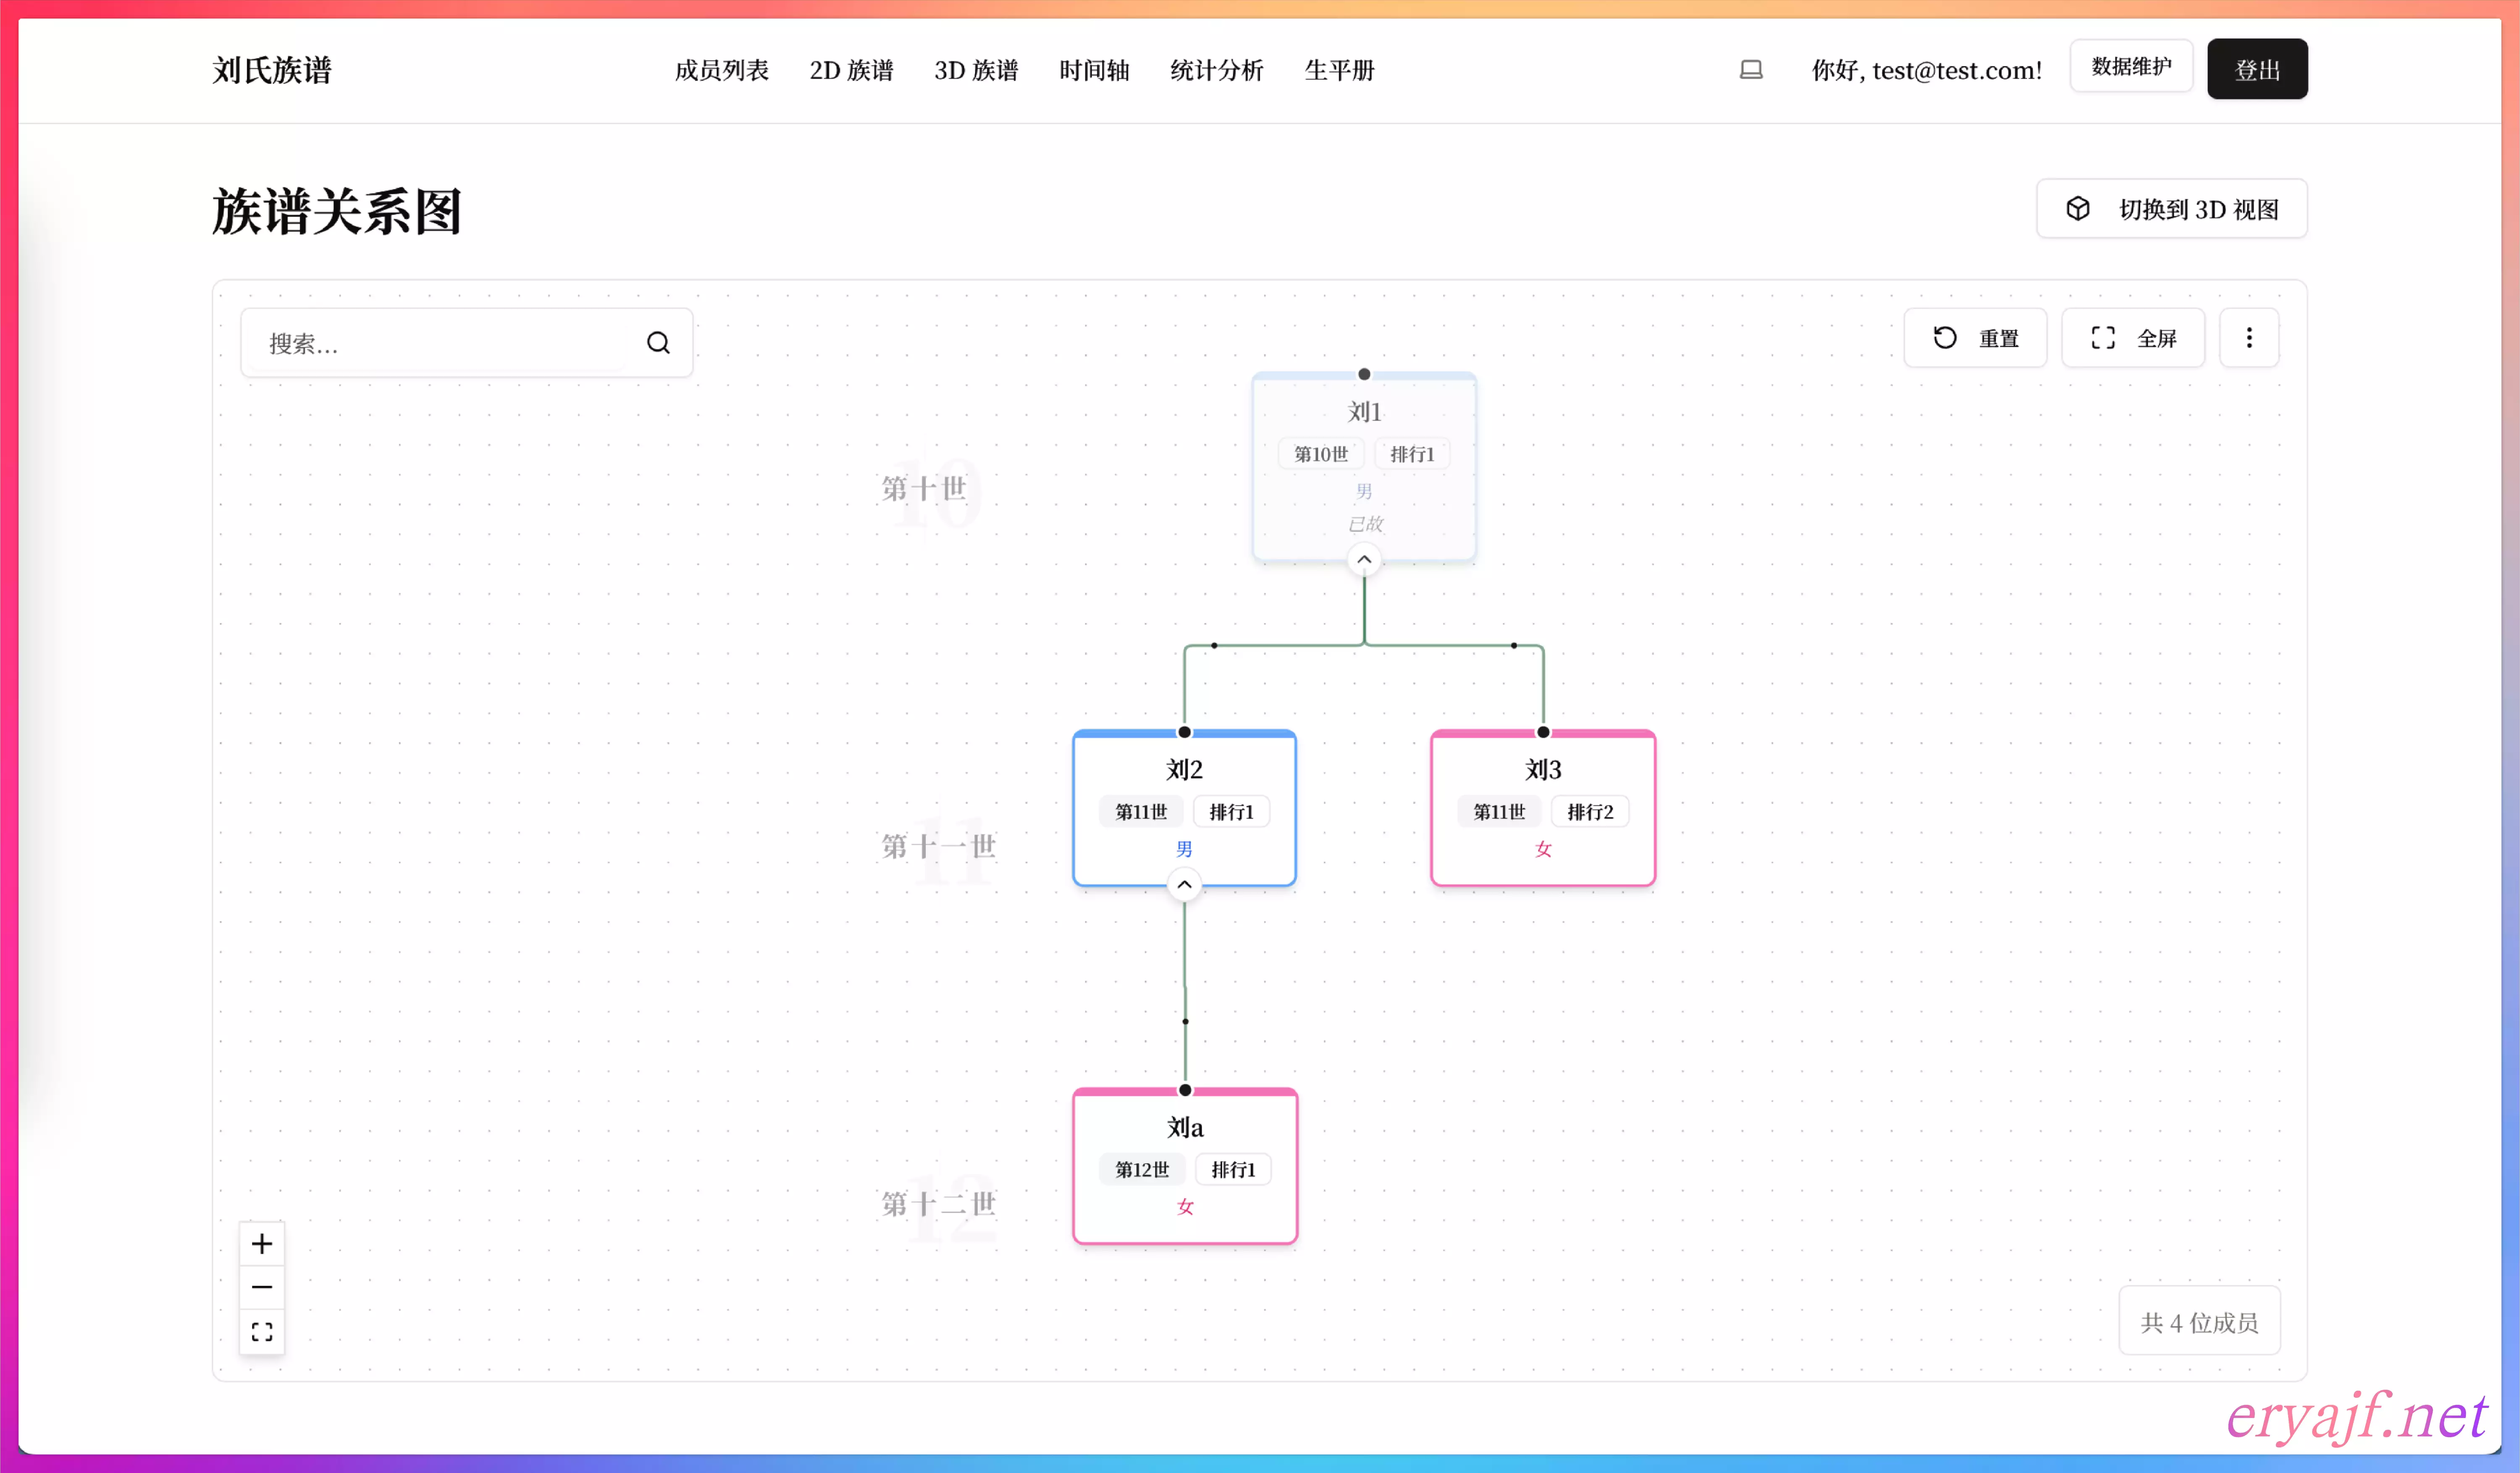Click the 已故 label on 刘1
This screenshot has height=1473, width=2520.
(1365, 524)
